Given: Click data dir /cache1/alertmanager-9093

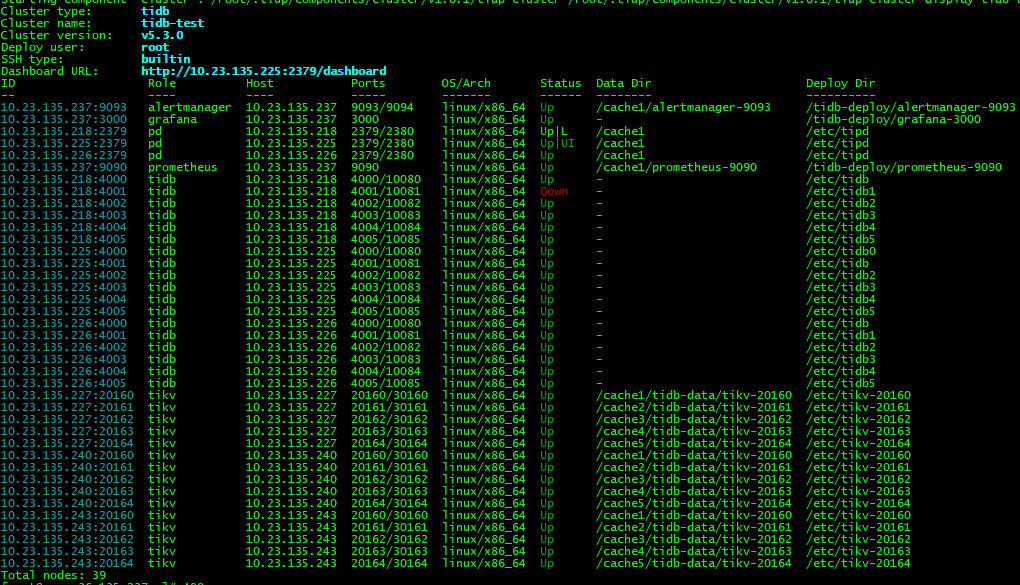Looking at the screenshot, I should [x=683, y=107].
